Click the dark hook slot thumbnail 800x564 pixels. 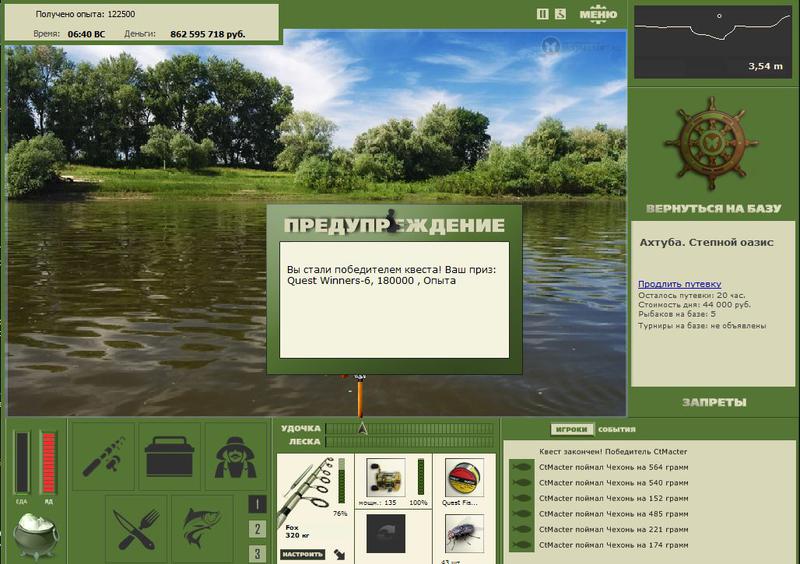tap(386, 533)
